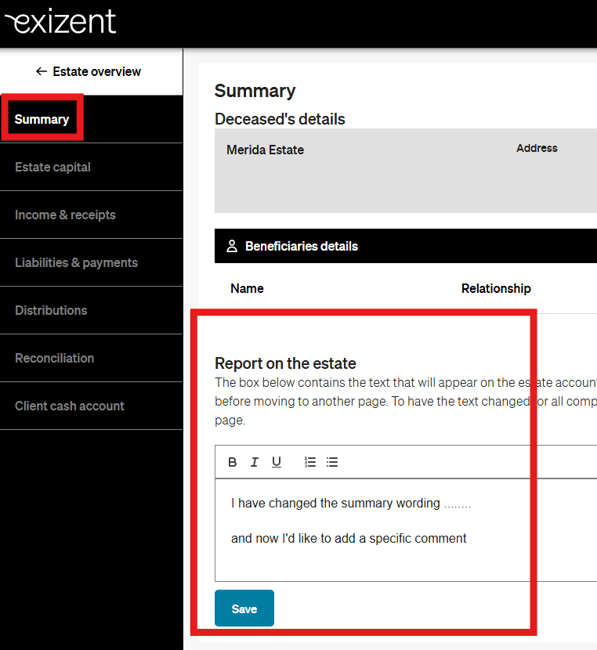Go to Estate capital section
This screenshot has height=650, width=597.
[x=53, y=167]
